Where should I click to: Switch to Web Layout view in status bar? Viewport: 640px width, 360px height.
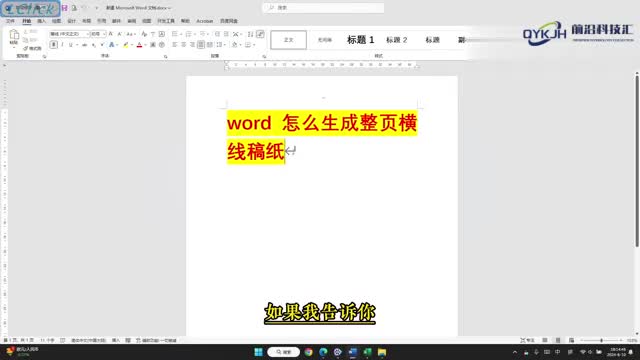click(571, 340)
